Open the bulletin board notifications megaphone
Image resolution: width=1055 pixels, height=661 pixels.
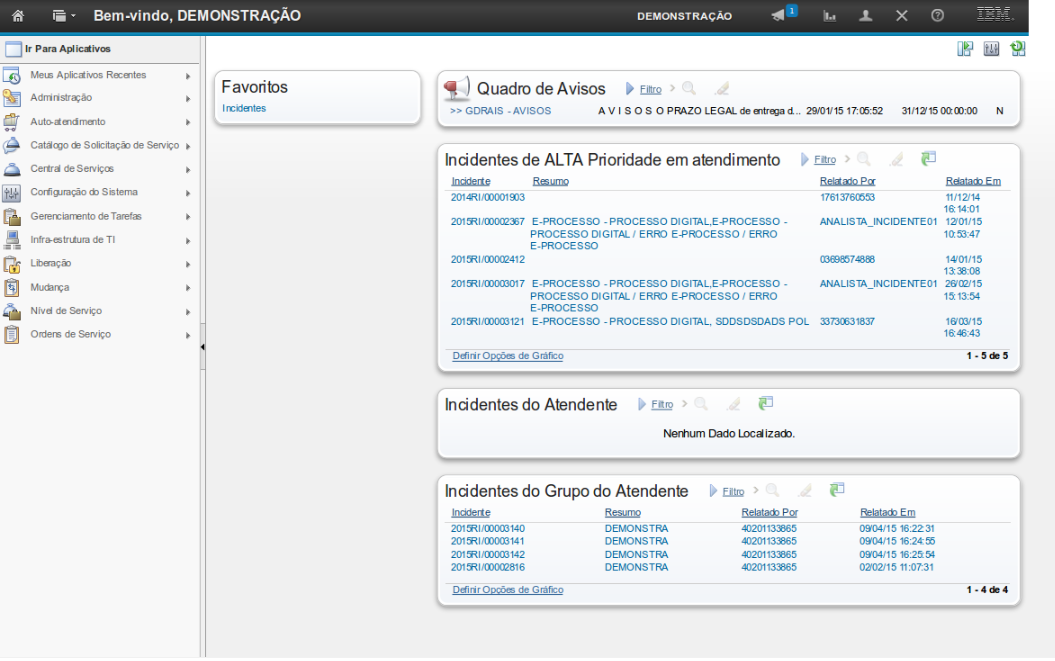pos(779,15)
